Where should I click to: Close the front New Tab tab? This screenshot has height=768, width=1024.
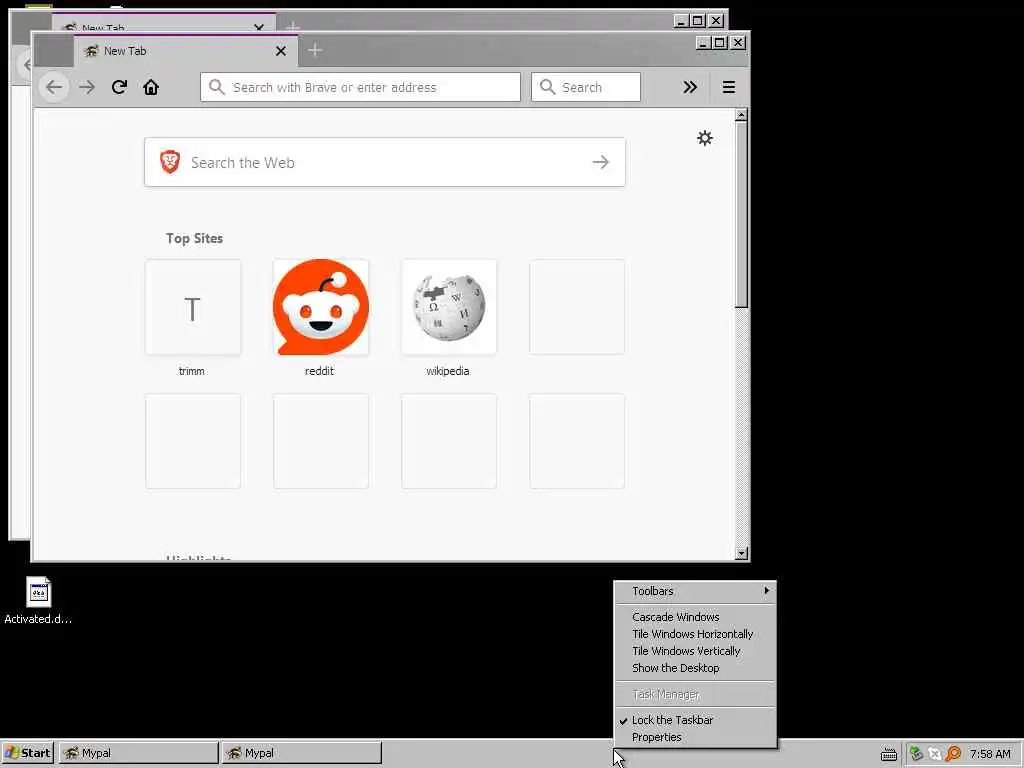point(281,51)
